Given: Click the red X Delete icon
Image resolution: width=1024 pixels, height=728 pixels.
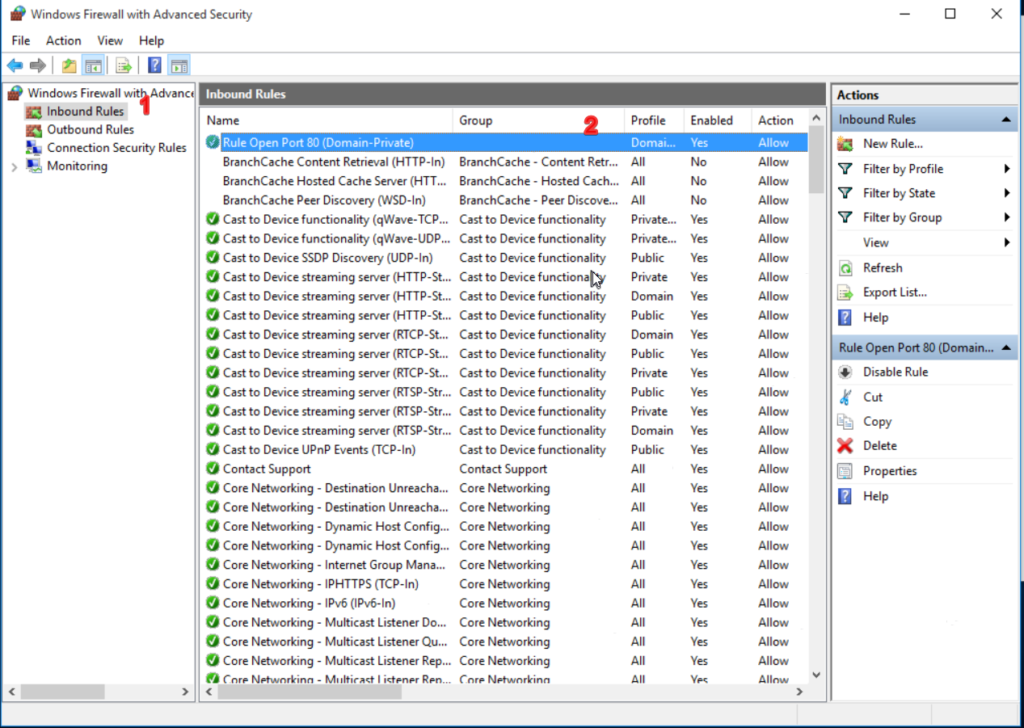Looking at the screenshot, I should pyautogui.click(x=845, y=446).
